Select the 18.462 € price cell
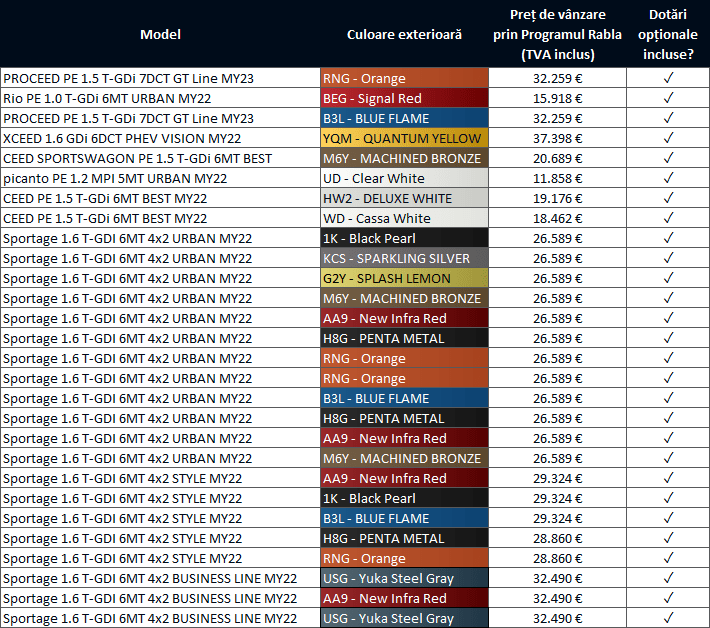The width and height of the screenshot is (710, 628). pyautogui.click(x=557, y=218)
